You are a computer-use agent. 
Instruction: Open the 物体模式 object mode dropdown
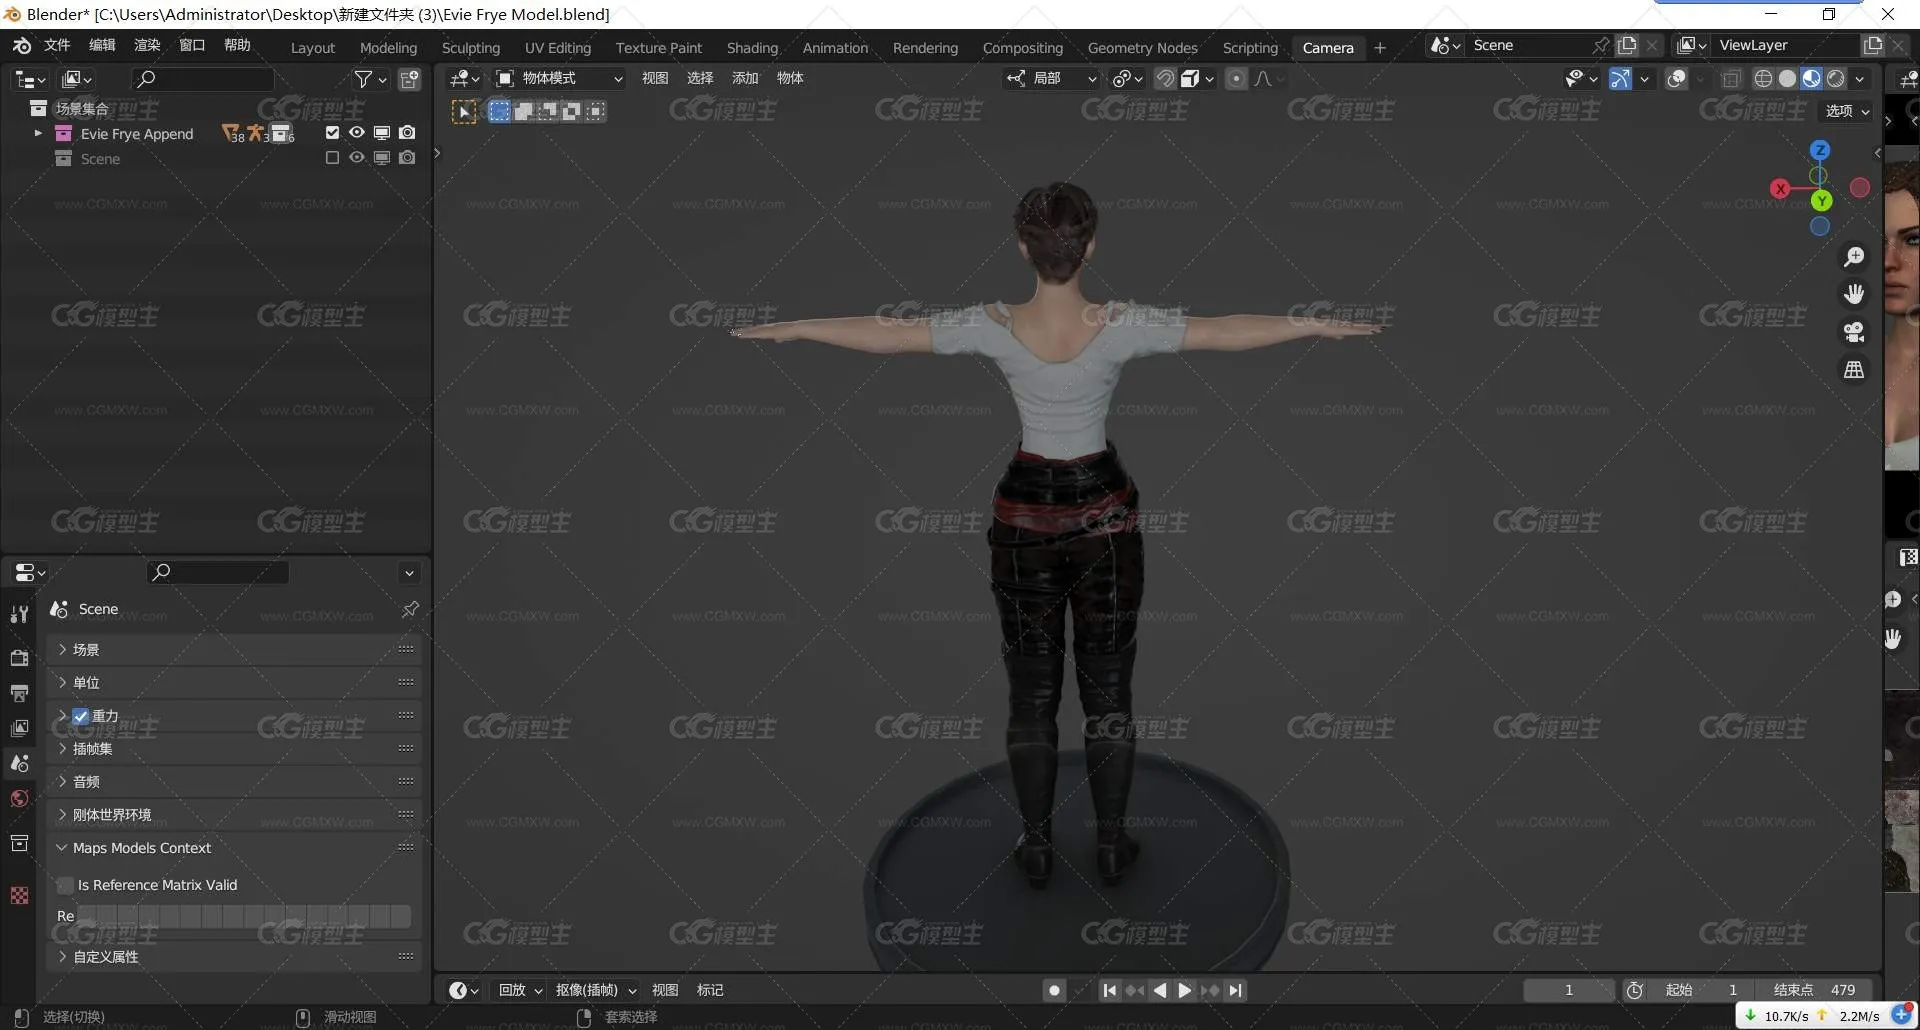[x=560, y=79]
